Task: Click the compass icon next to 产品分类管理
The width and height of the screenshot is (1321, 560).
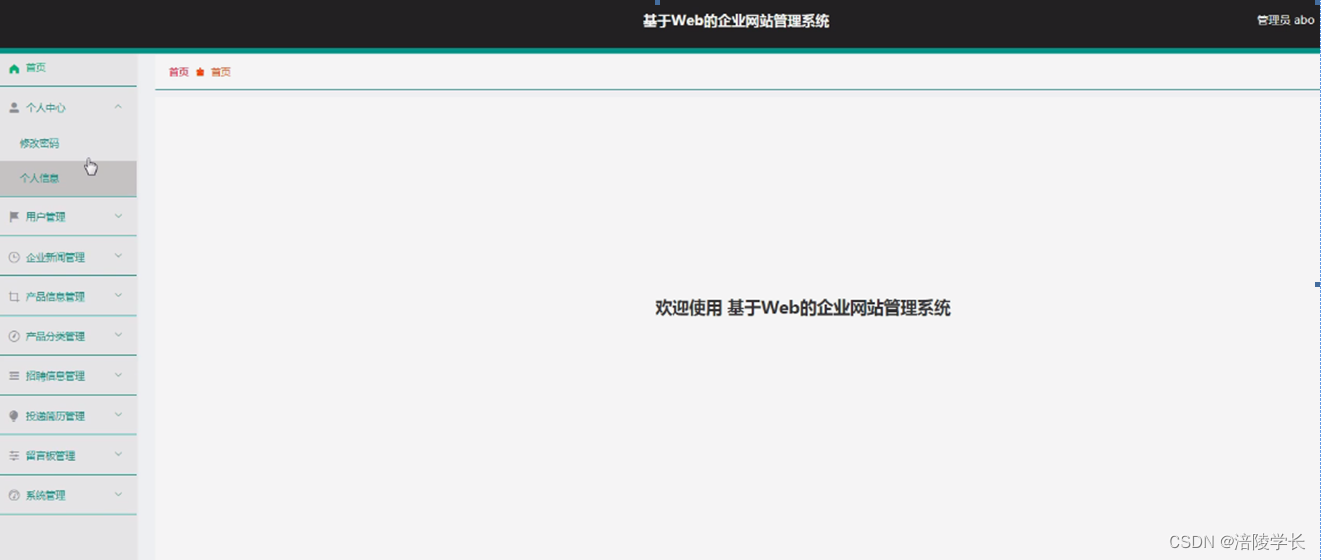Action: pyautogui.click(x=14, y=336)
